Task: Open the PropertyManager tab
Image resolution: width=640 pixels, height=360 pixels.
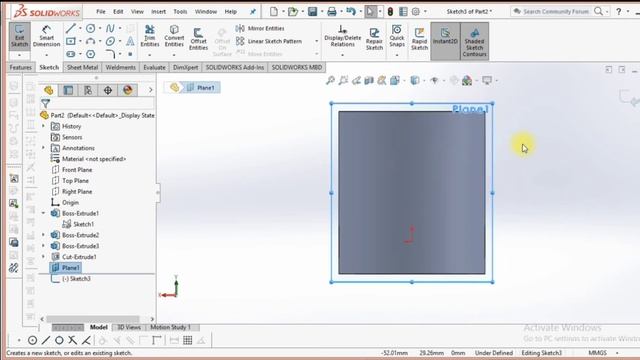Action: pos(68,90)
